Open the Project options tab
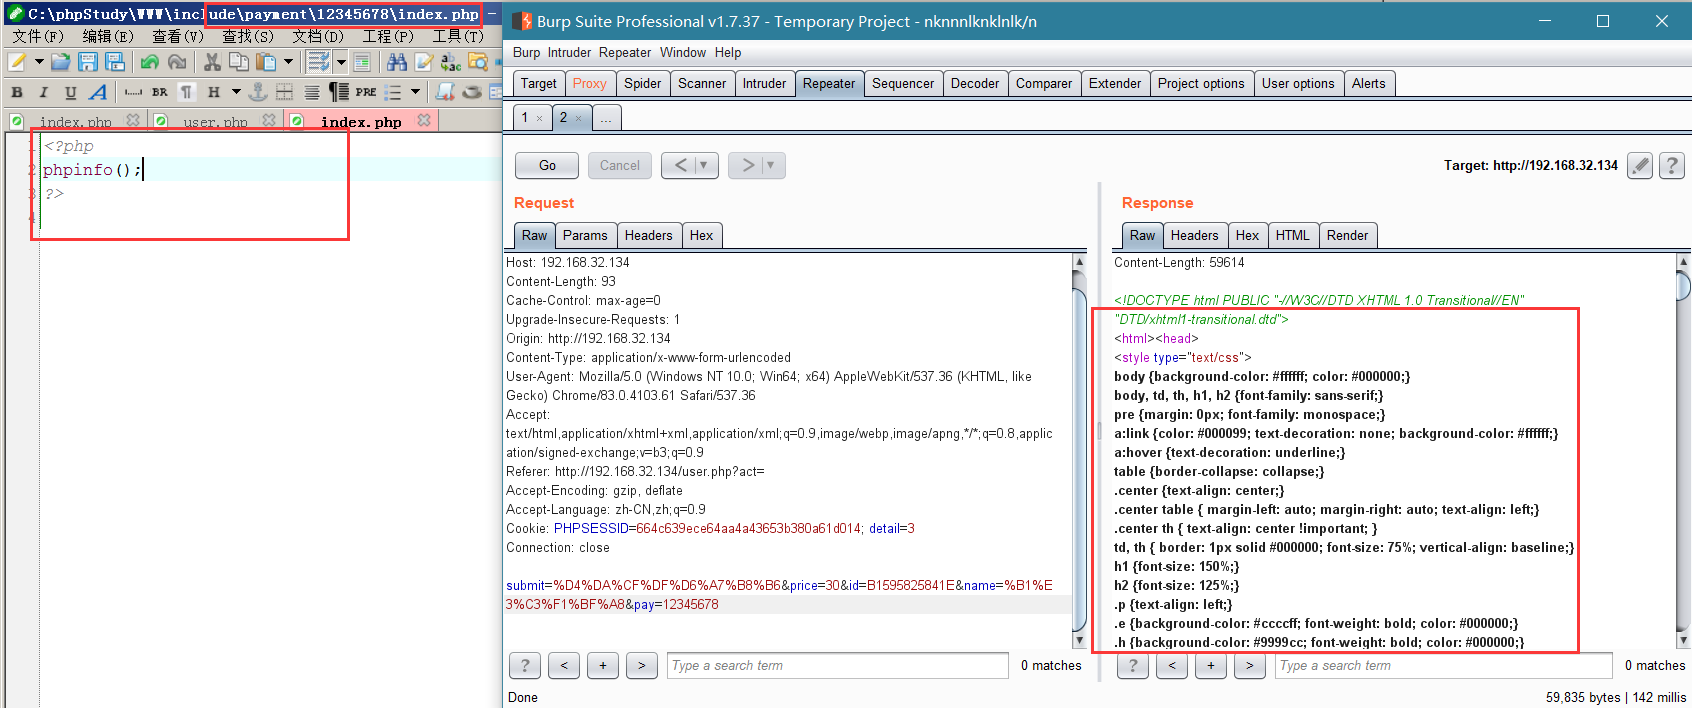This screenshot has height=708, width=1692. 1201,84
